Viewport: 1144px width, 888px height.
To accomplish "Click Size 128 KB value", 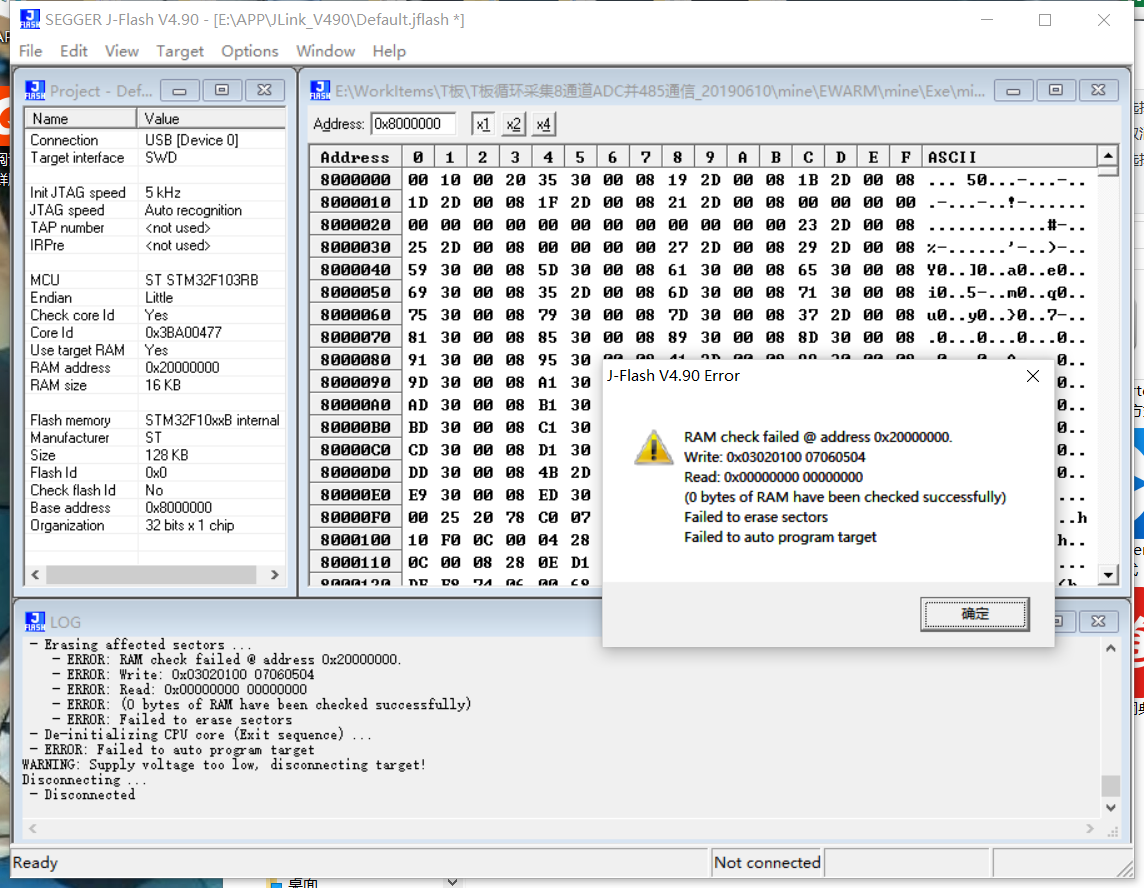I will [166, 455].
